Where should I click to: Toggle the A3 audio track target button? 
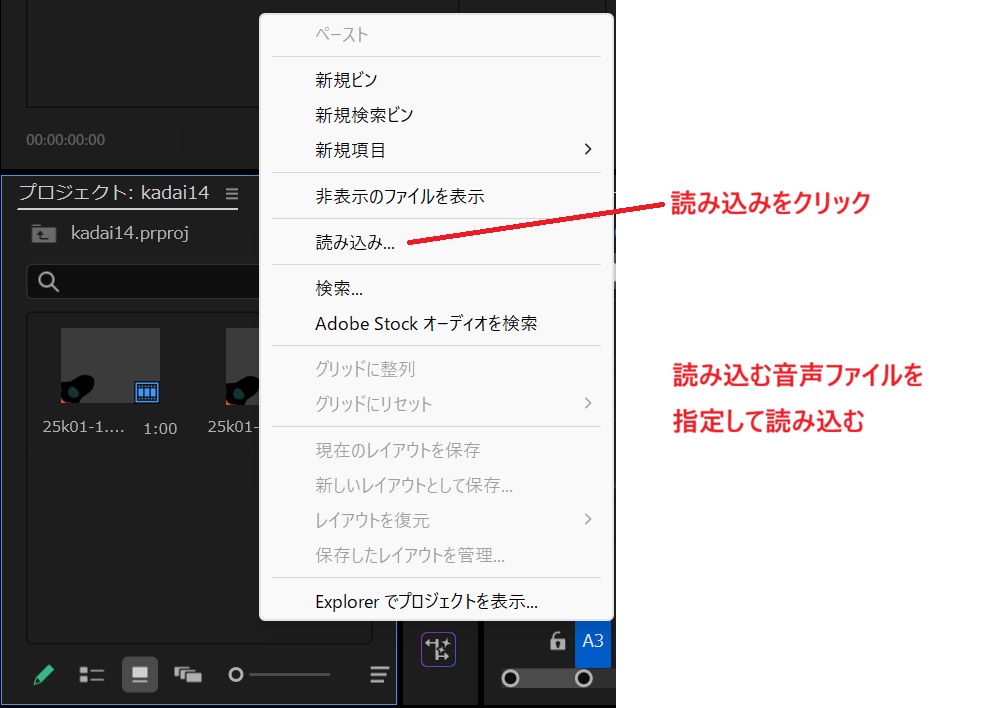(592, 642)
